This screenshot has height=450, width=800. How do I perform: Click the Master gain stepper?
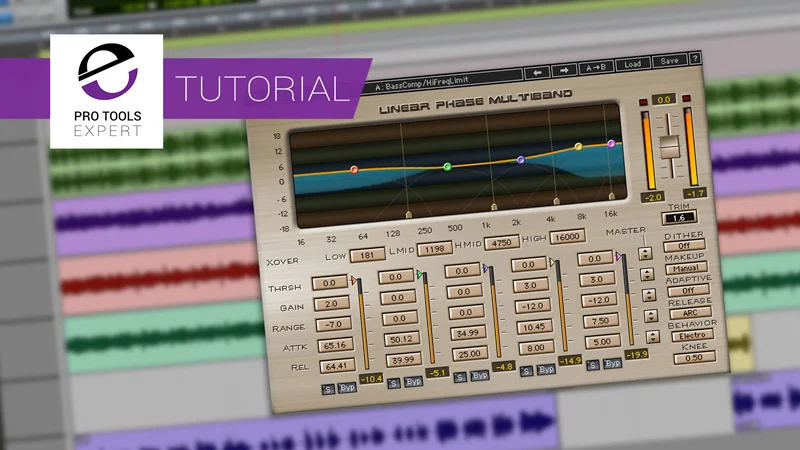pos(647,274)
